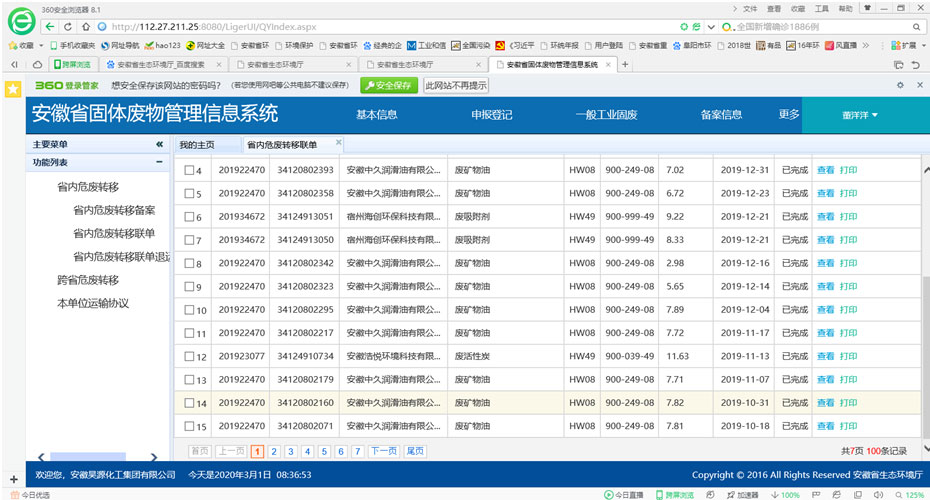Viewport: 930px width, 500px height.
Task: Select the checkbox for row 14
Action: pos(189,403)
